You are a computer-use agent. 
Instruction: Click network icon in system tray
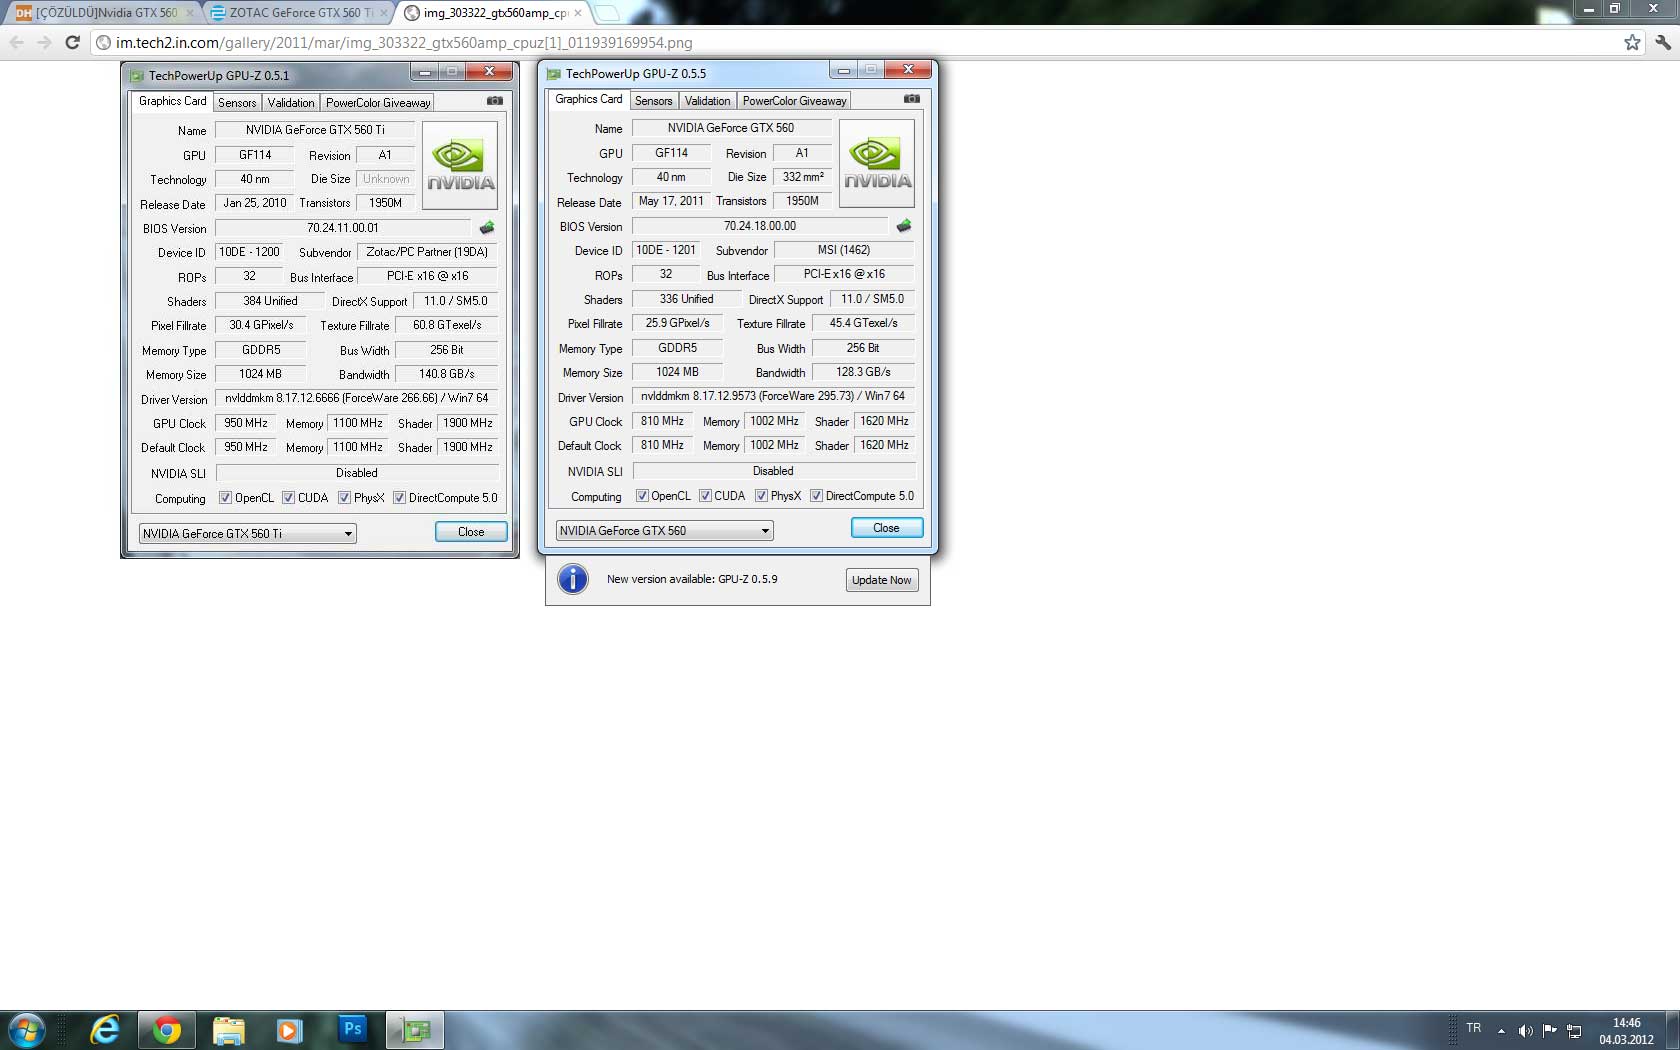(x=1574, y=1031)
